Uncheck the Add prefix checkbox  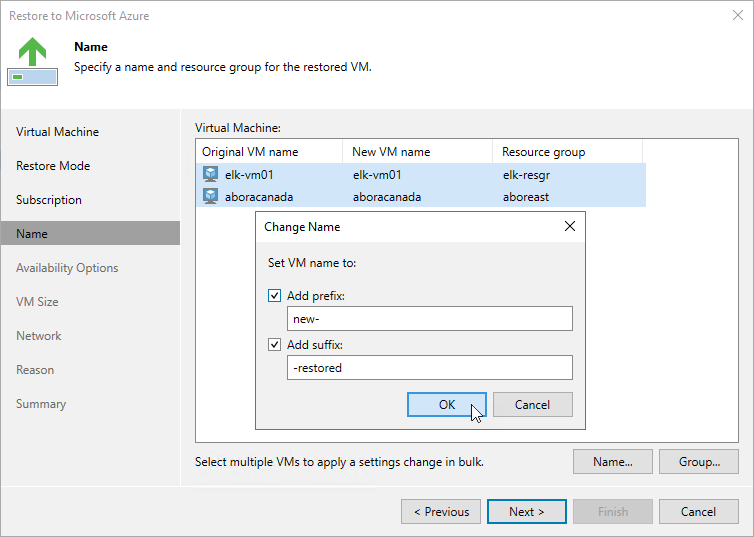click(274, 296)
